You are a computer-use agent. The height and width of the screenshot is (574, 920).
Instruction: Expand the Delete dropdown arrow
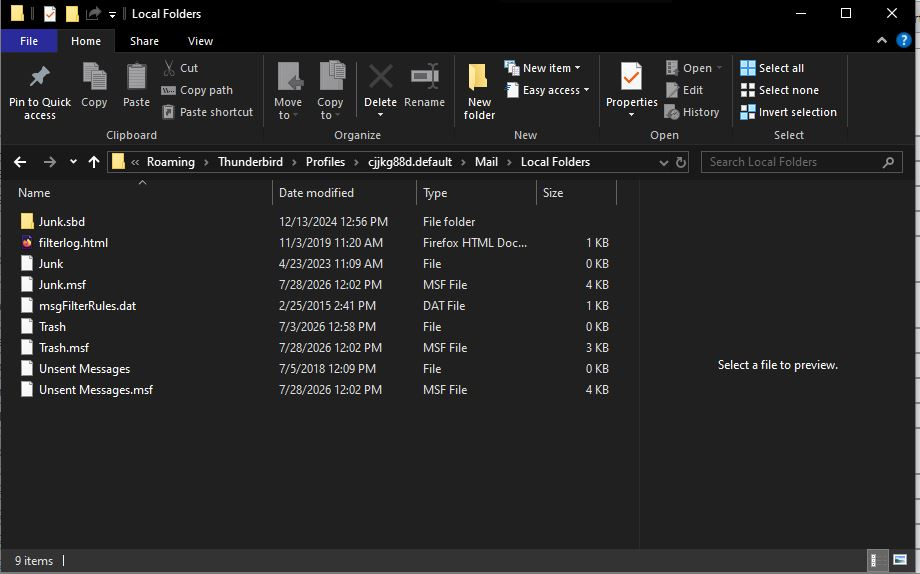pos(380,115)
